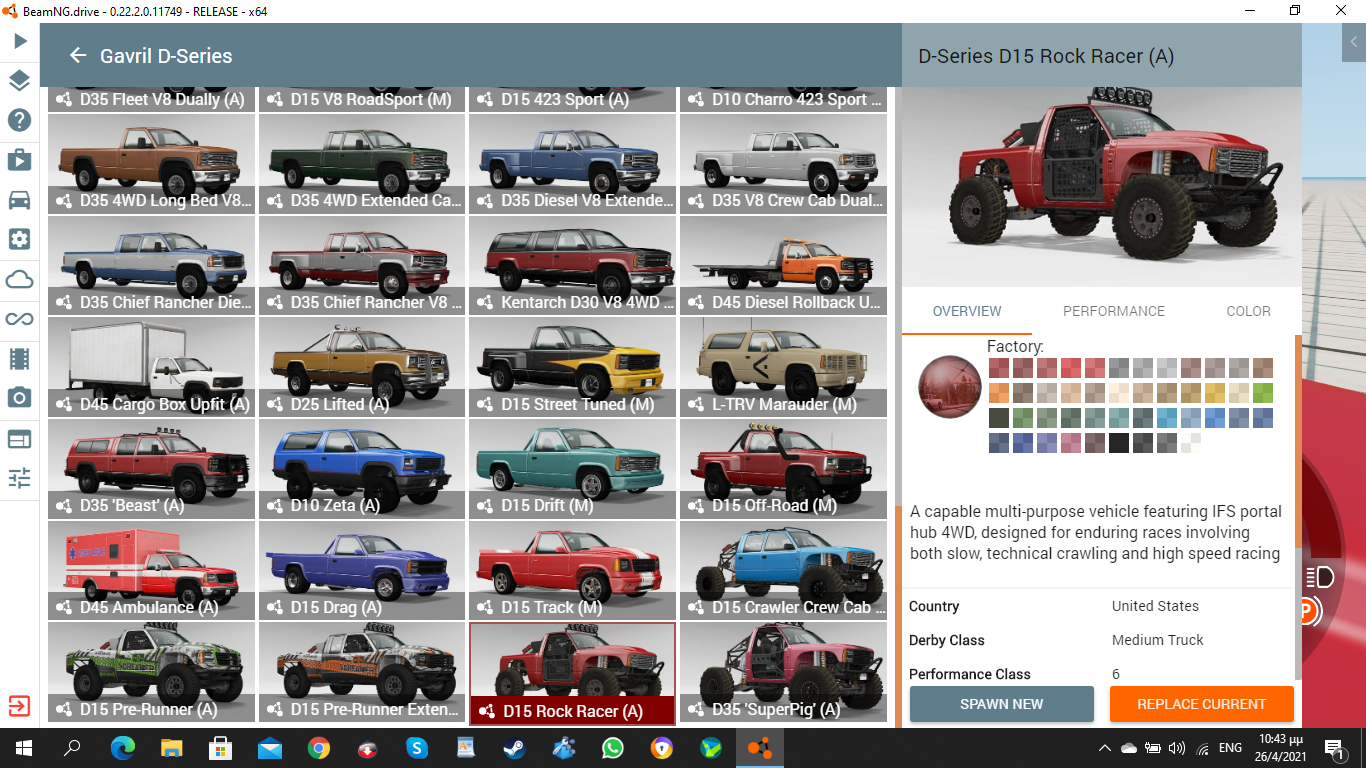Select the D45 Diesel Rollback Upfit truck
The height and width of the screenshot is (768, 1366).
(784, 265)
